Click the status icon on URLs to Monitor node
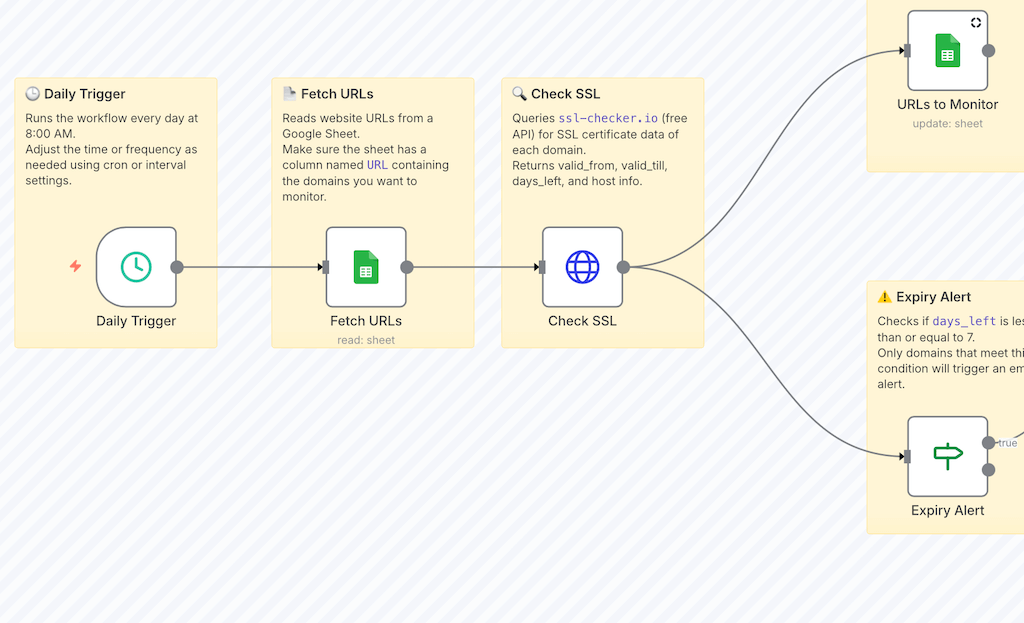1024x623 pixels. [x=976, y=23]
